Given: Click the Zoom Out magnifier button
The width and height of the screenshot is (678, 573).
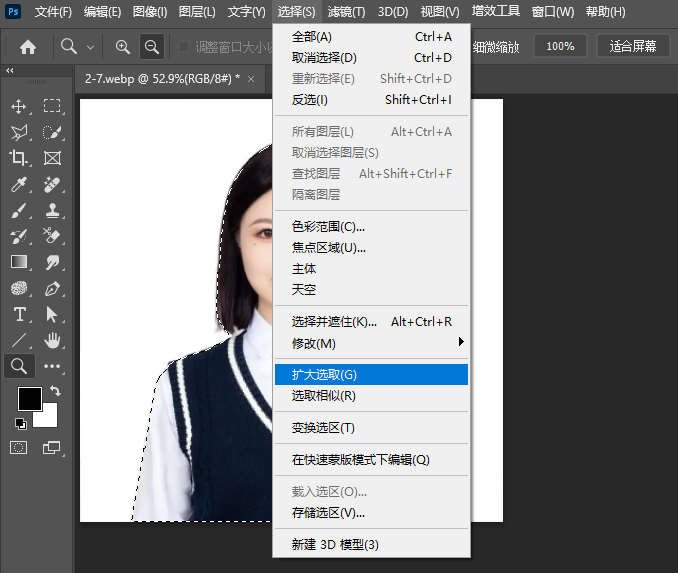Looking at the screenshot, I should tap(152, 47).
